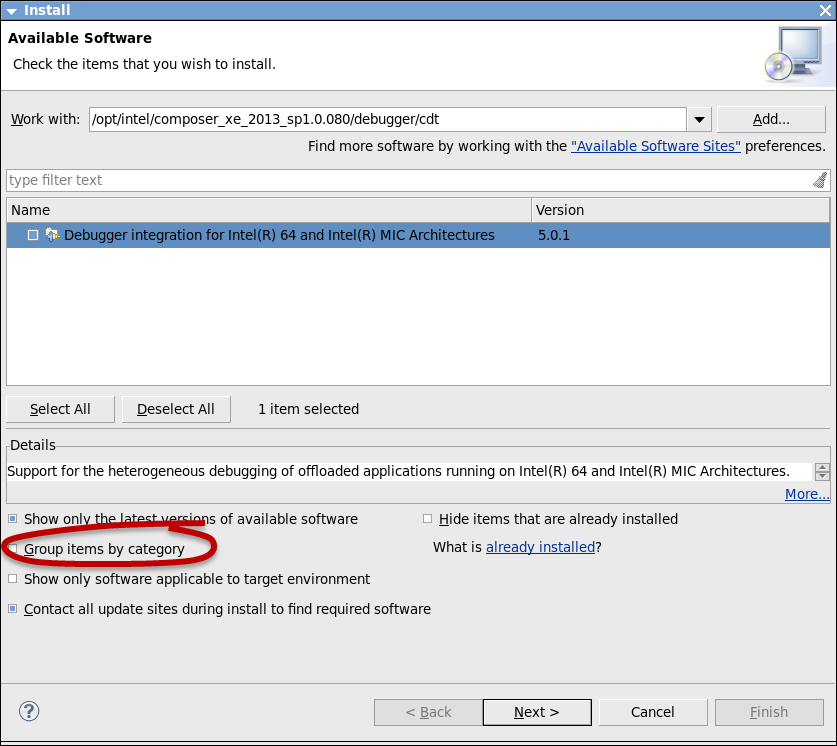Select the Debugger integration for Intel(R) 64 row
This screenshot has height=746, width=837.
coord(418,235)
